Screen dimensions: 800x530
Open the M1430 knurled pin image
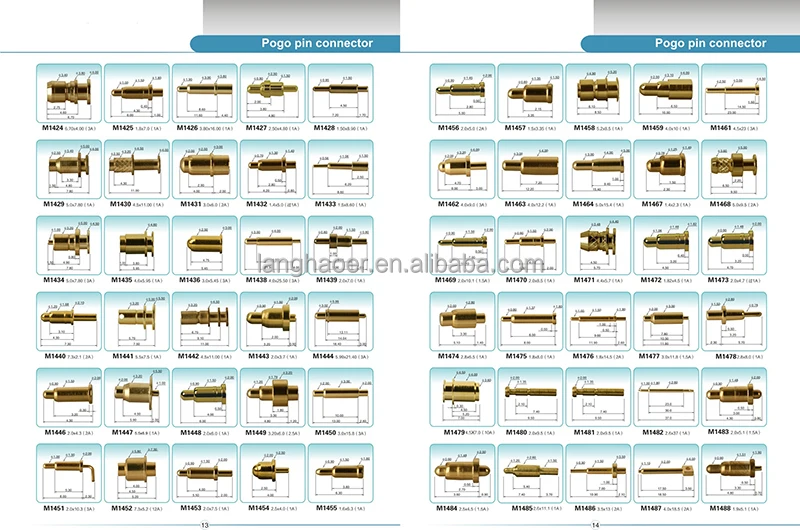click(x=137, y=169)
